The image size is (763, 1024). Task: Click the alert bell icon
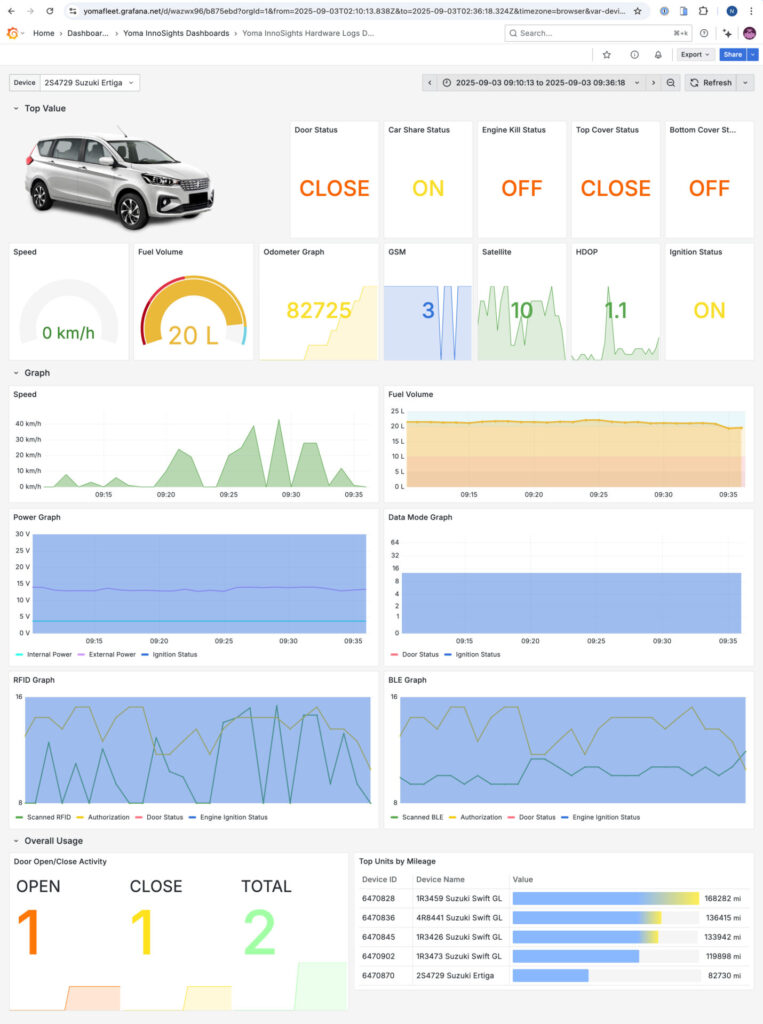coord(658,55)
